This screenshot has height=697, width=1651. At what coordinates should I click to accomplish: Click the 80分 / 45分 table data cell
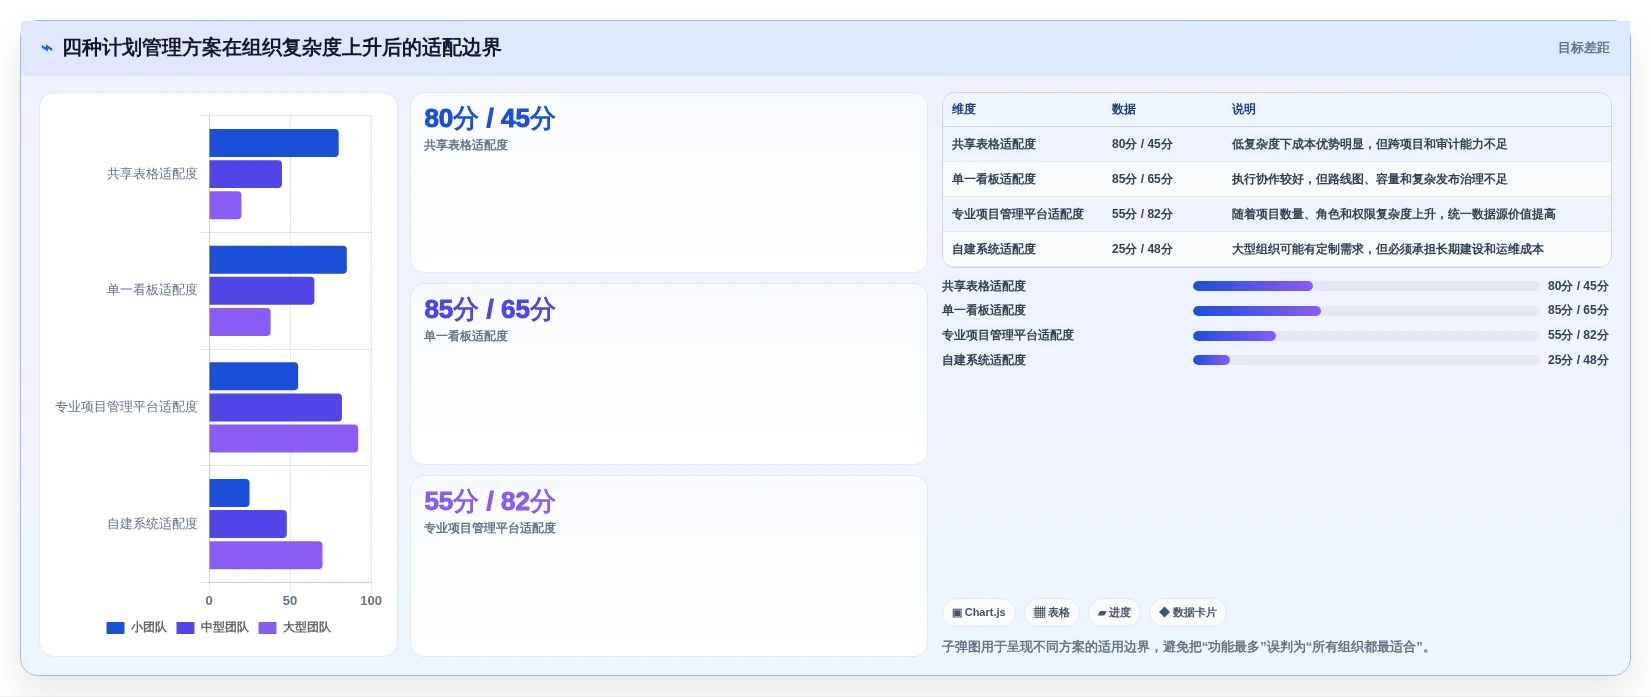[1142, 145]
